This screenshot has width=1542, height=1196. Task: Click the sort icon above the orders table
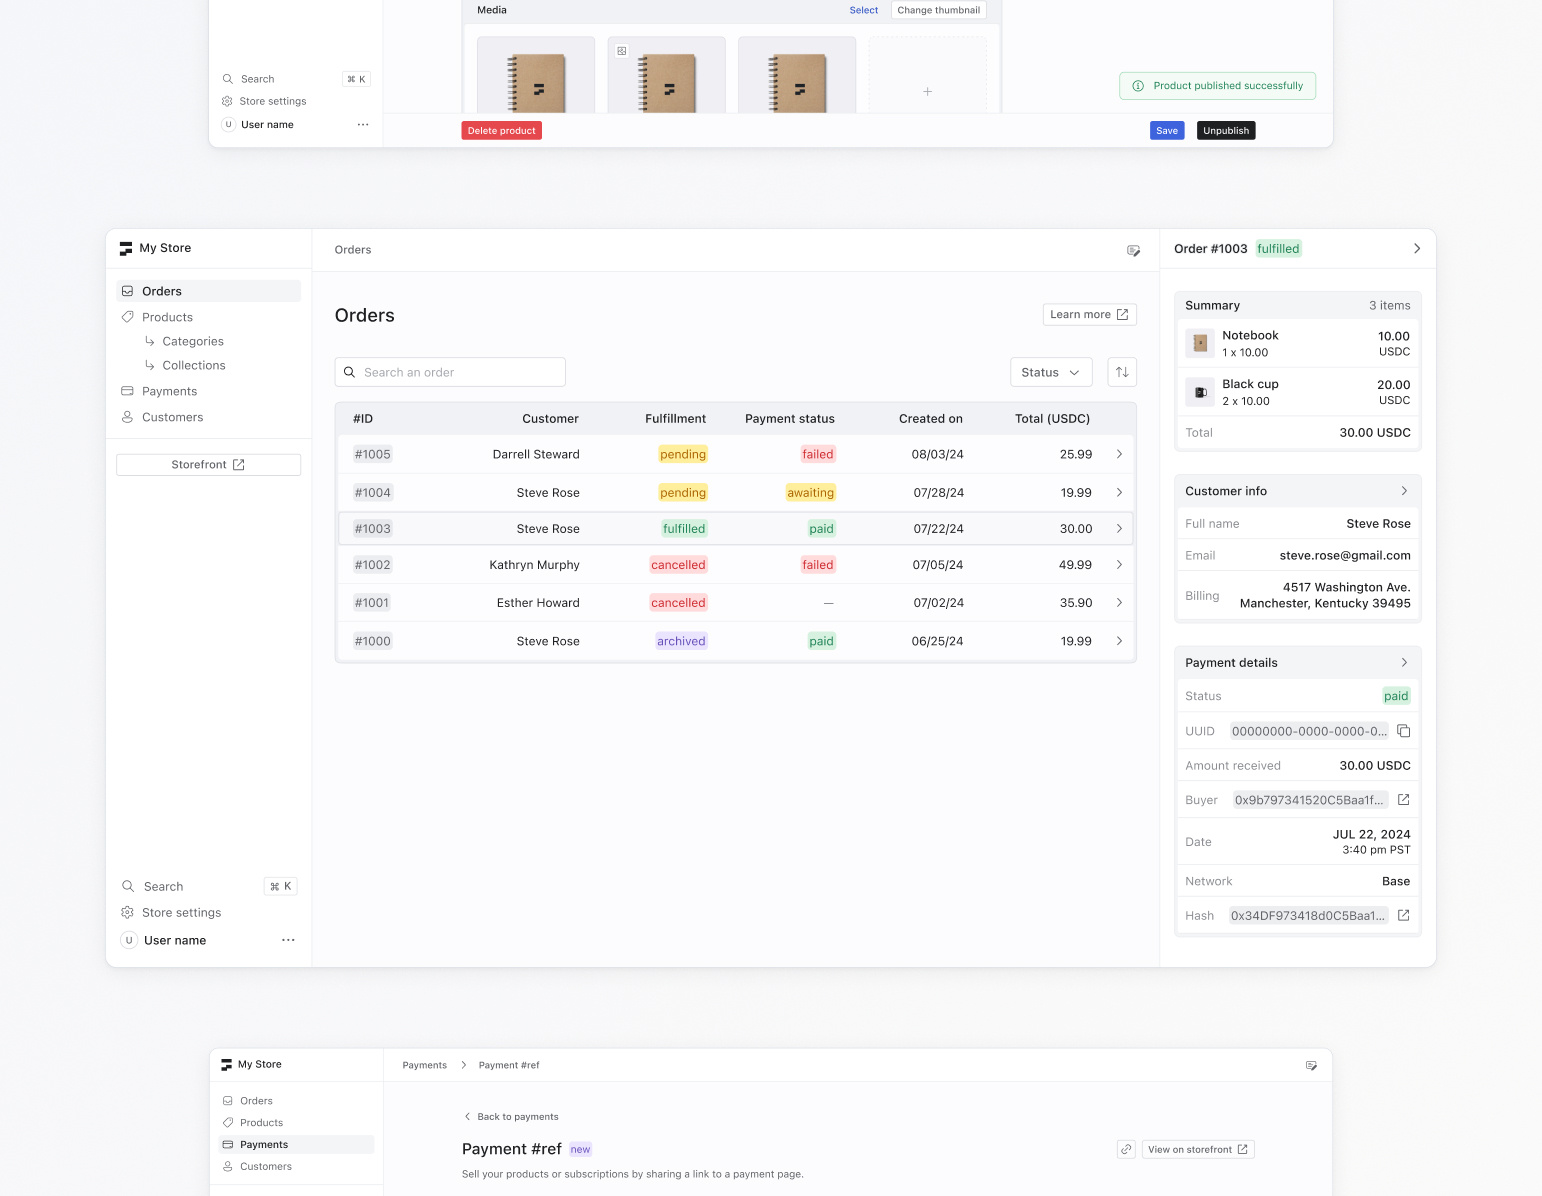1121,371
